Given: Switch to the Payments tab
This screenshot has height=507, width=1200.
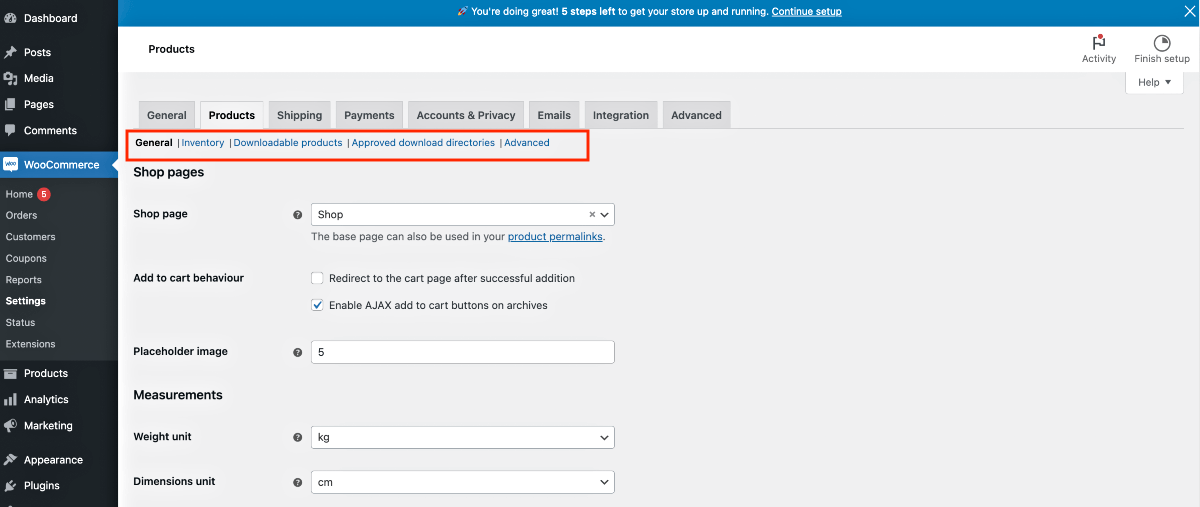Looking at the screenshot, I should [369, 115].
